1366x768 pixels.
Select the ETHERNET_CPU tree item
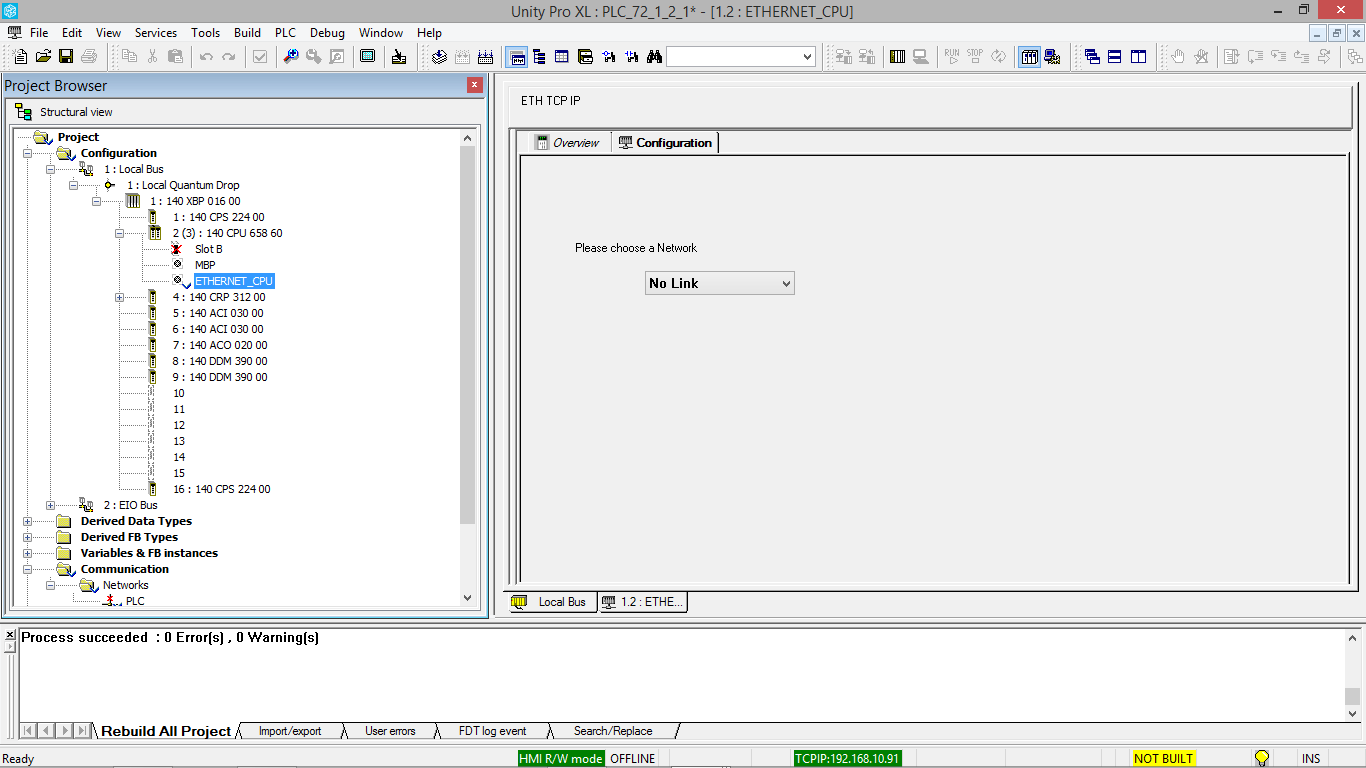click(234, 281)
